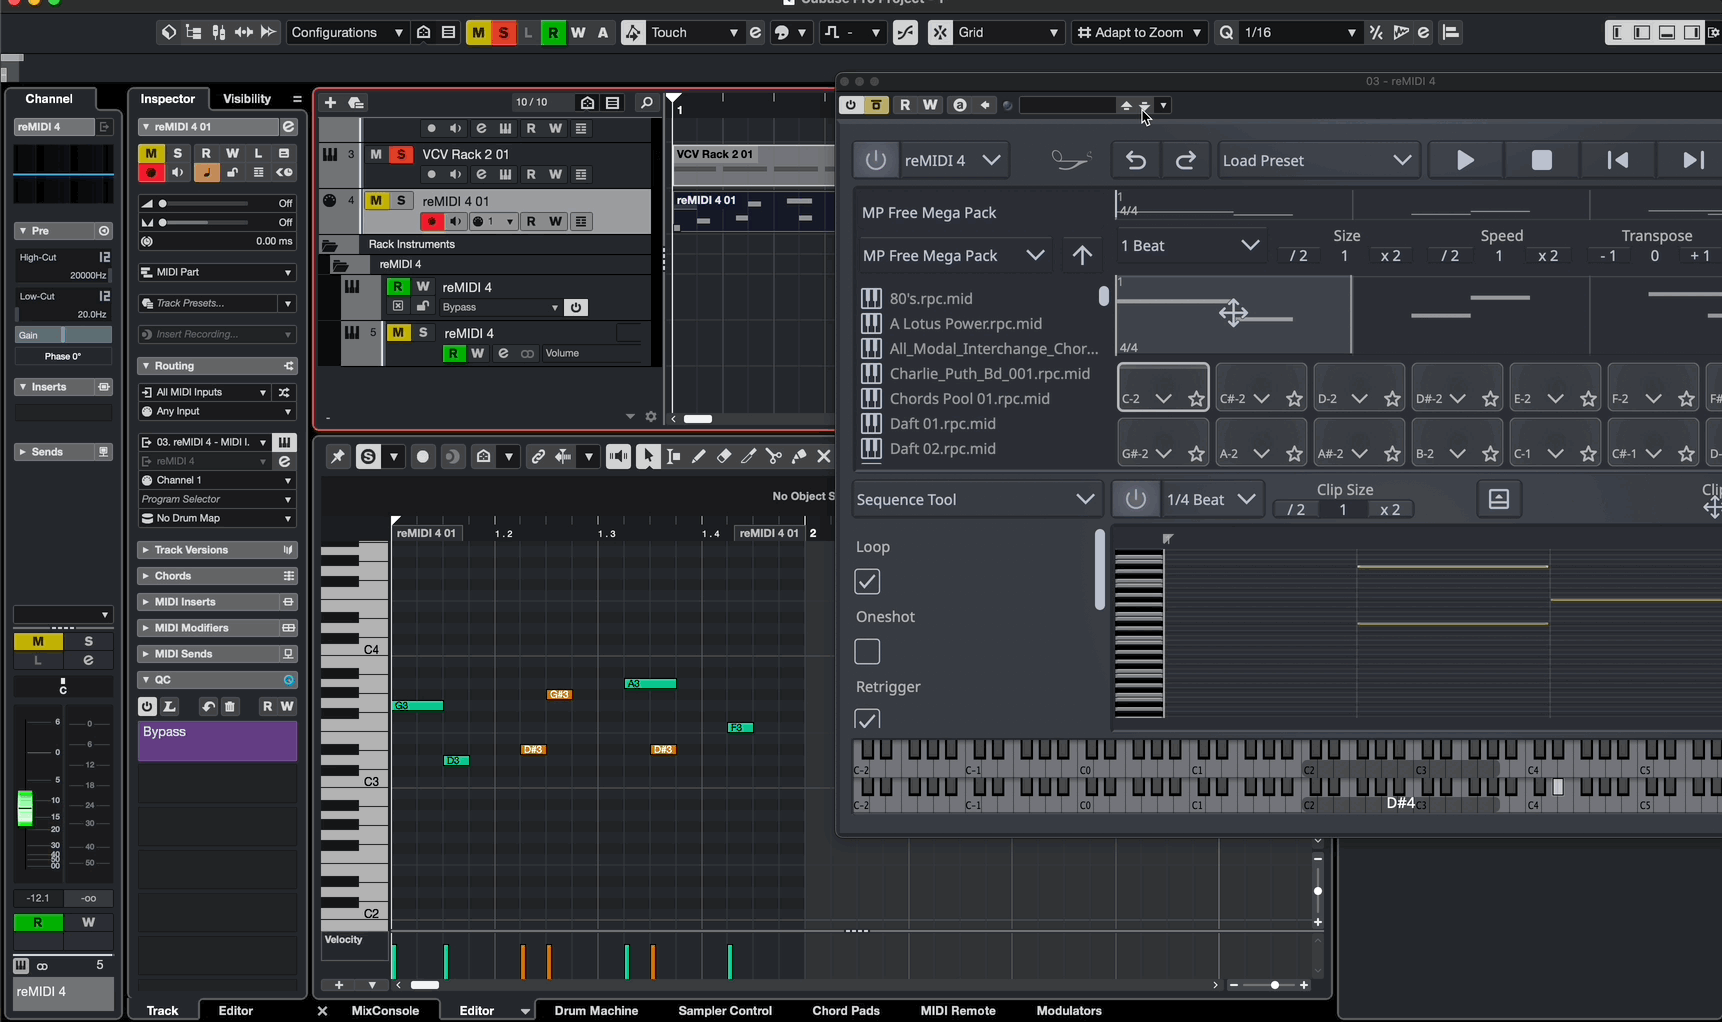Open the 1 Beat dropdown
Image resolution: width=1722 pixels, height=1022 pixels.
click(x=1190, y=246)
